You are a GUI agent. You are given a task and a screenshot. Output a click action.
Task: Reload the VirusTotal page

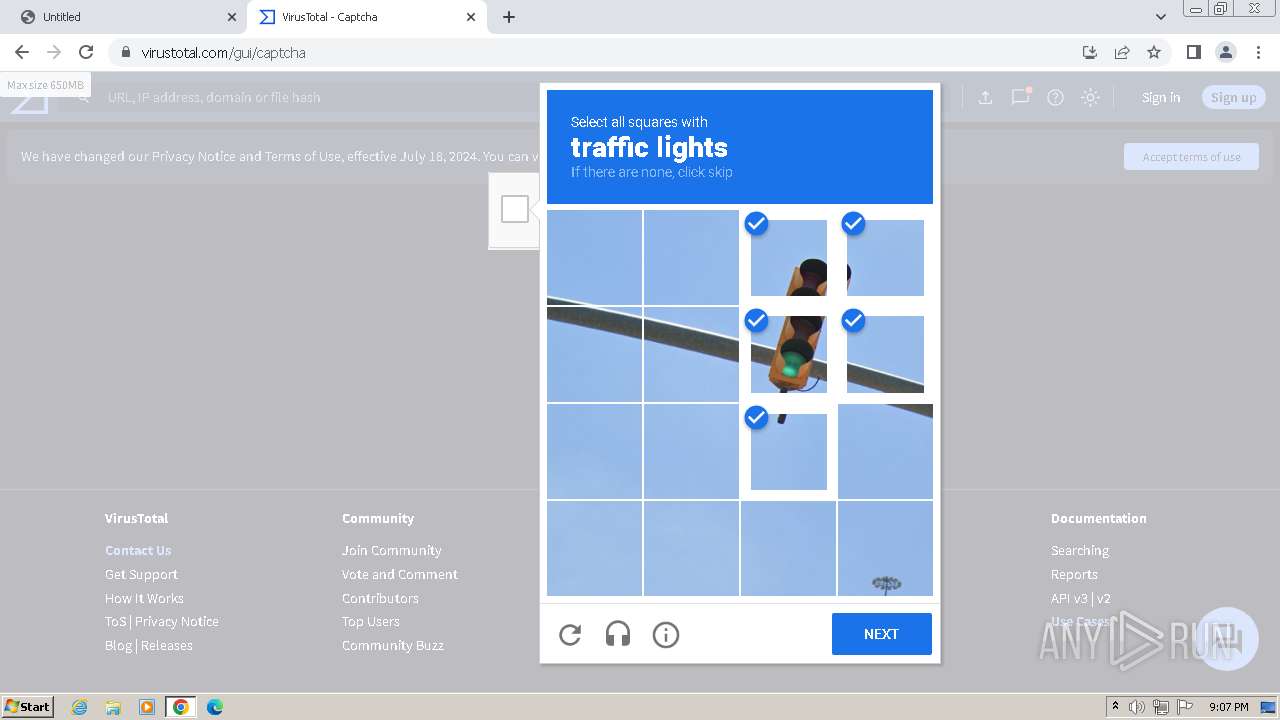[x=86, y=52]
